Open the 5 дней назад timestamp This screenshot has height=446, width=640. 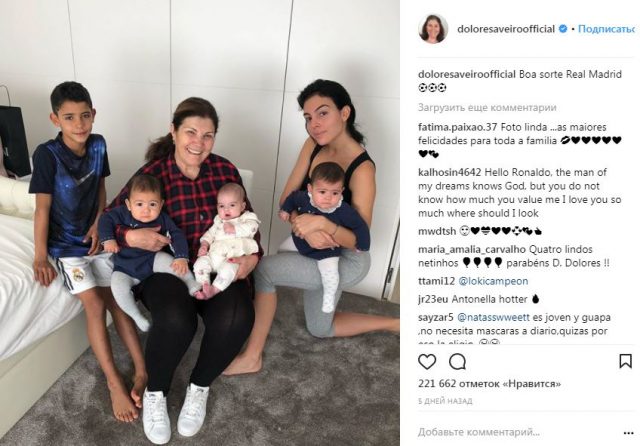(x=445, y=401)
